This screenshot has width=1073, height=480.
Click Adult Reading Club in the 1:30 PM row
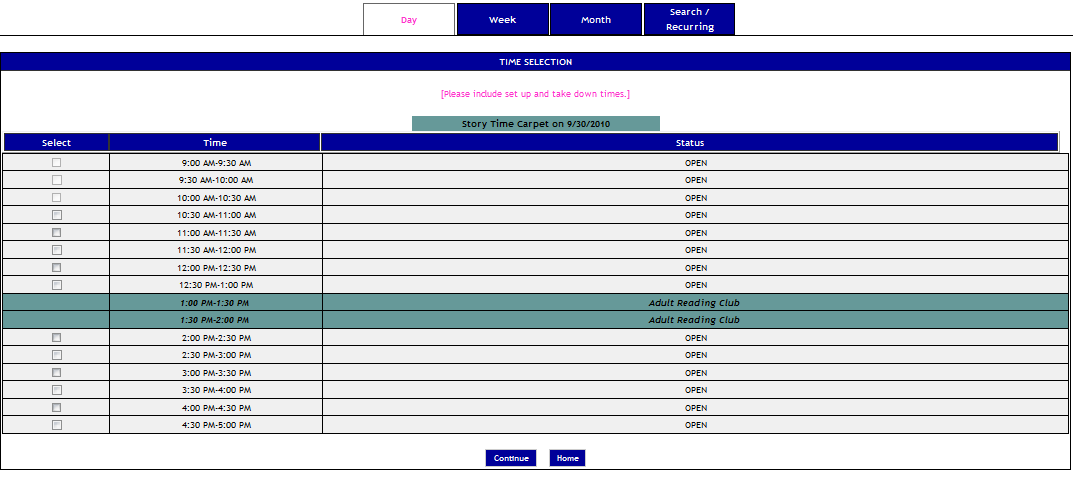694,320
